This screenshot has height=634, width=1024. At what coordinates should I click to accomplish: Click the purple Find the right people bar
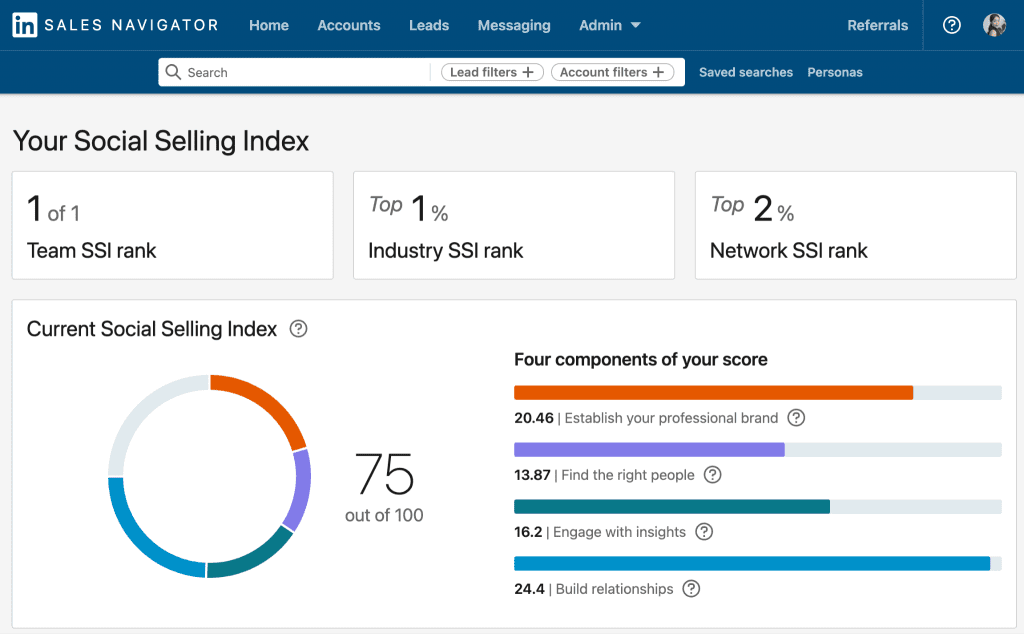(x=649, y=449)
